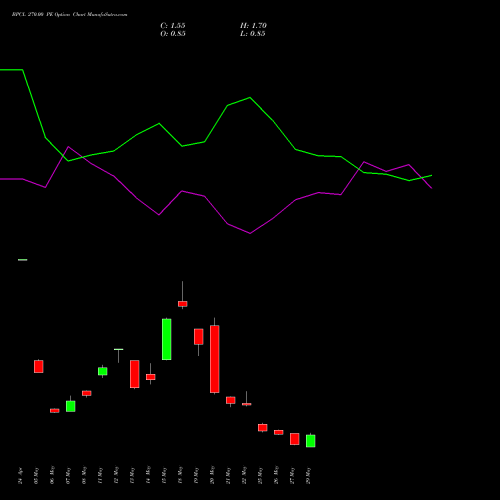
Task: Select the close value C: 1.55
Action: (x=173, y=26)
